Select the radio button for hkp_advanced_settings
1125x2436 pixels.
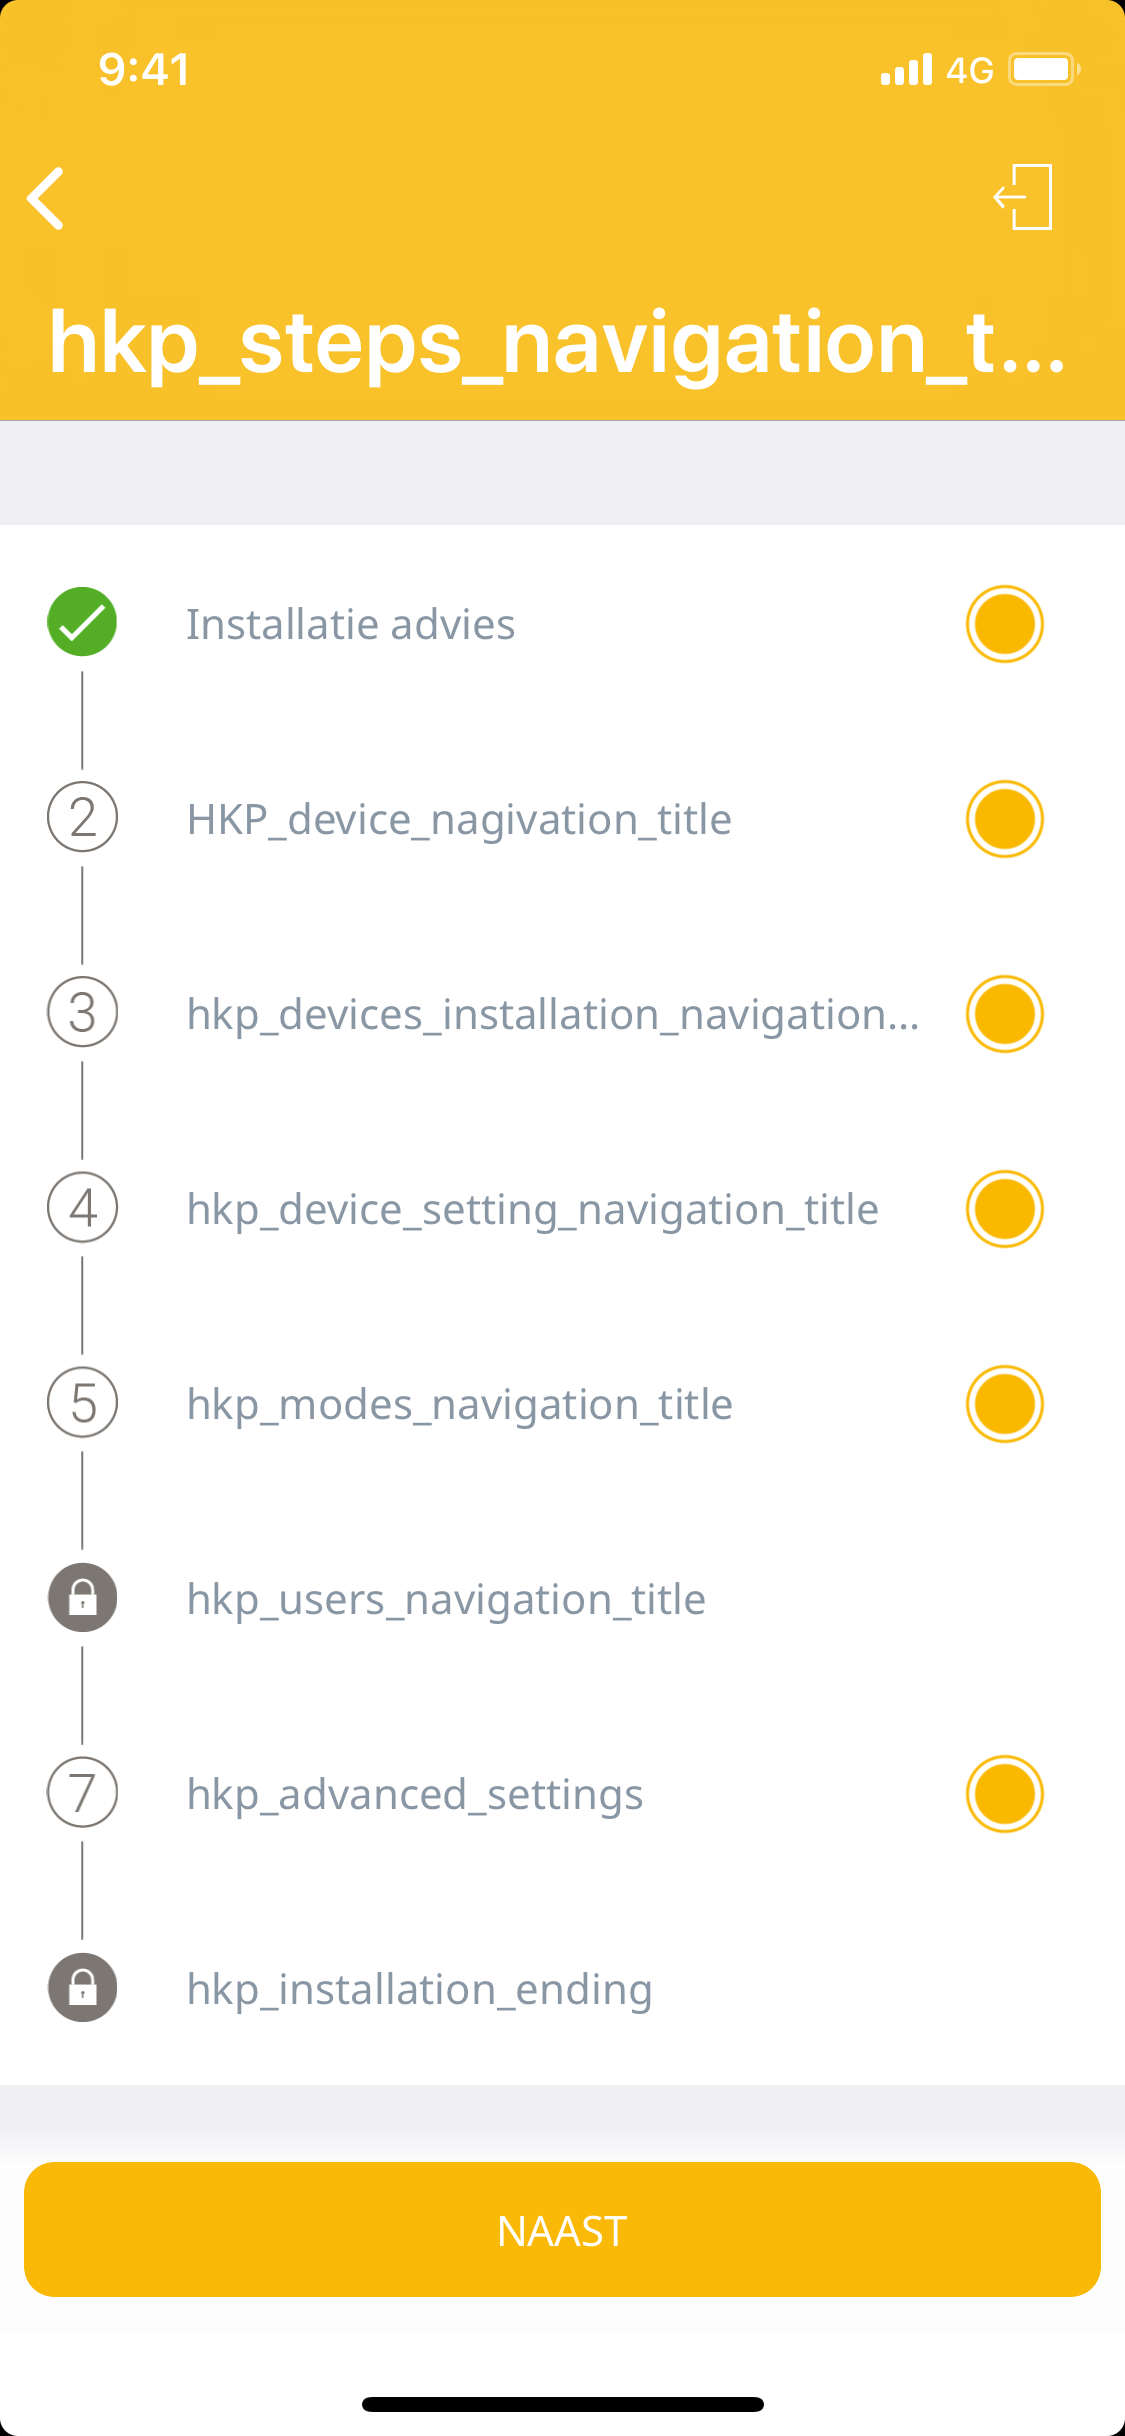tap(1004, 1794)
